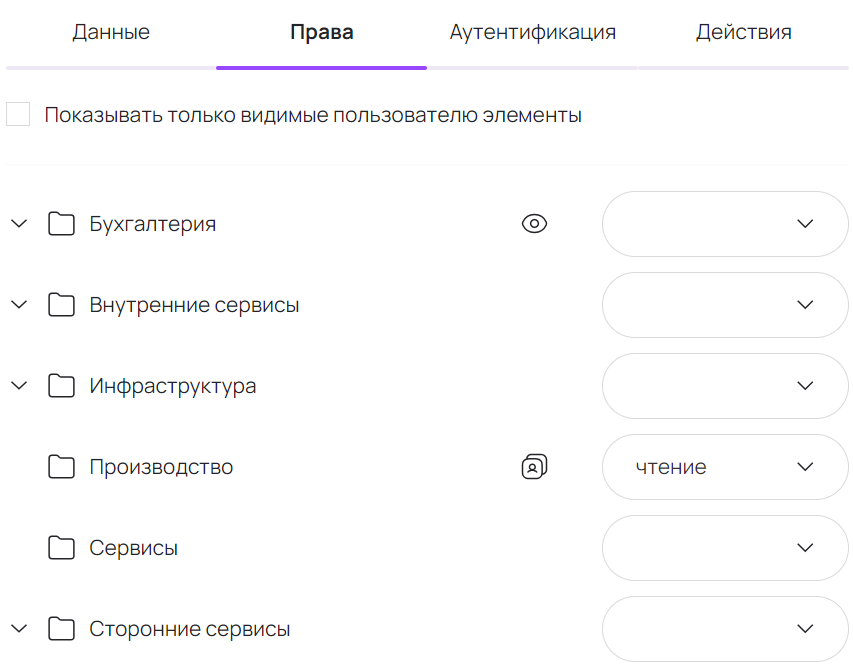Image resolution: width=853 pixels, height=671 pixels.
Task: Collapse the Инфраструктура tree branch
Action: tap(18, 385)
